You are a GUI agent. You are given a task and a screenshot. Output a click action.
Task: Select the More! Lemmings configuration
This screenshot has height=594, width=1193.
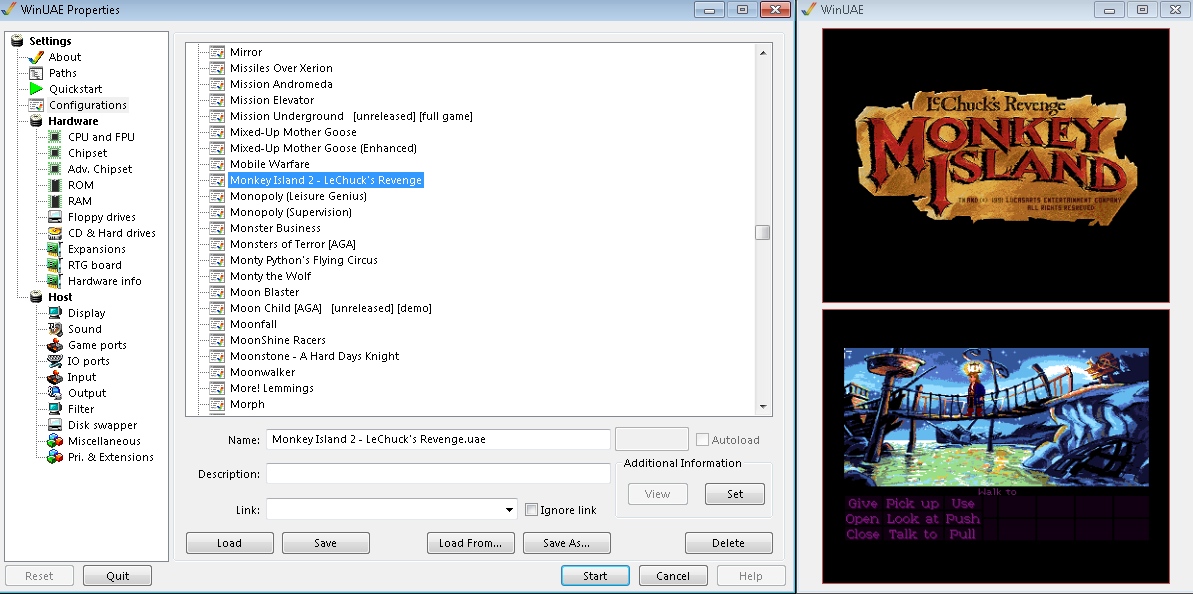[272, 388]
